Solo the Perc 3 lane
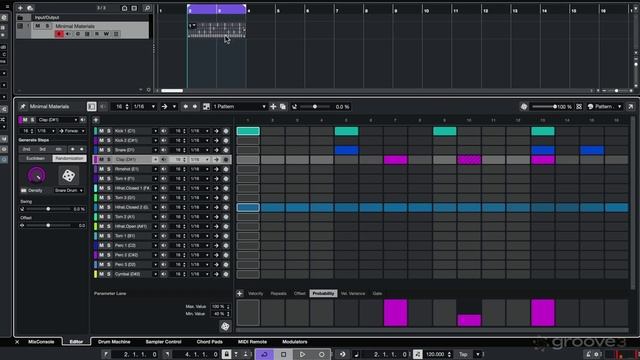This screenshot has width=640, height=360. tap(109, 264)
